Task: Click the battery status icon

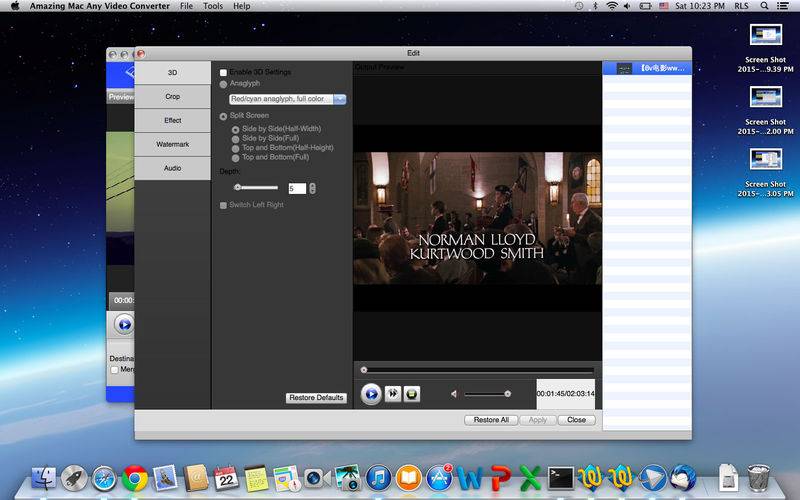Action: pyautogui.click(x=645, y=6)
